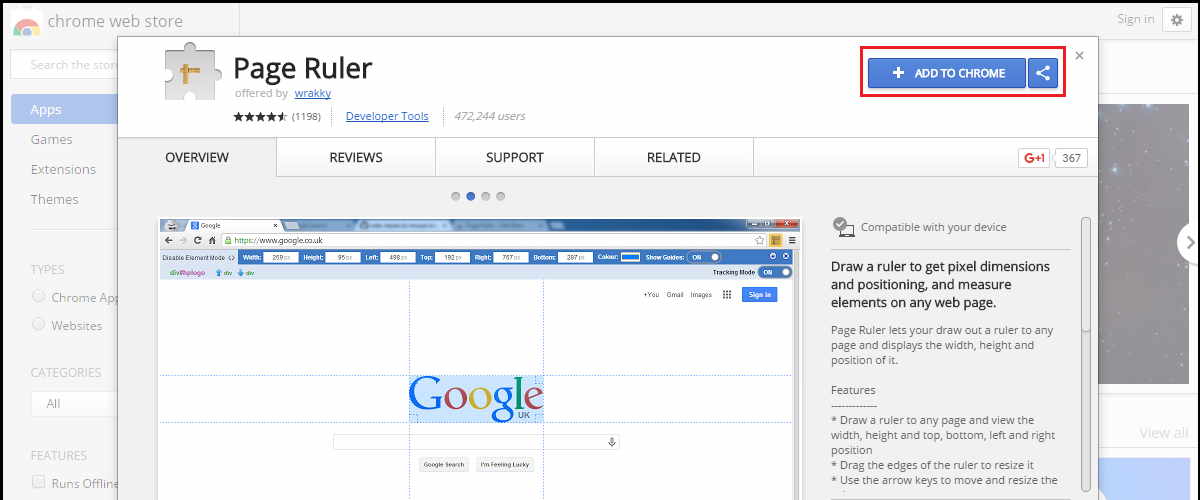
Task: Click the '472,244 users' text
Action: click(489, 116)
